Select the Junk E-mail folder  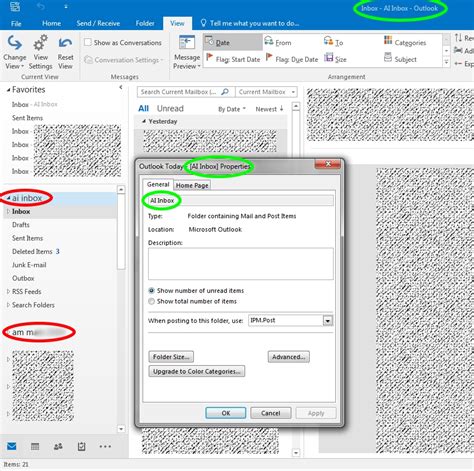[x=29, y=265]
